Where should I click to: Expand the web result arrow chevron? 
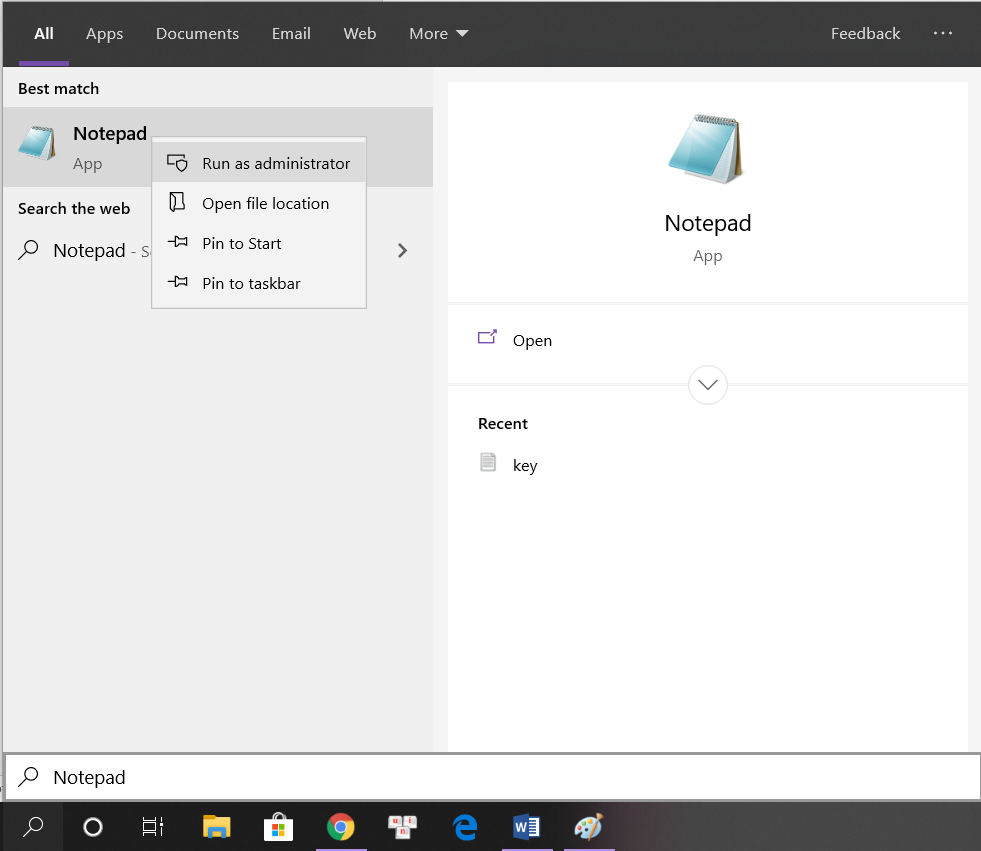(x=402, y=251)
